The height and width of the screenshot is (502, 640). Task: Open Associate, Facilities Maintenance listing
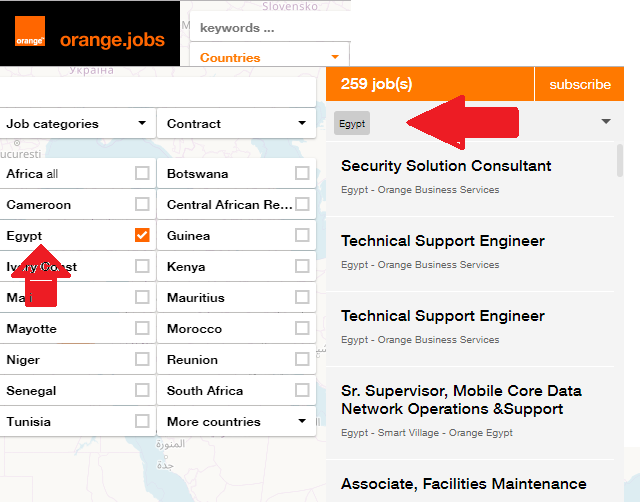[463, 484]
